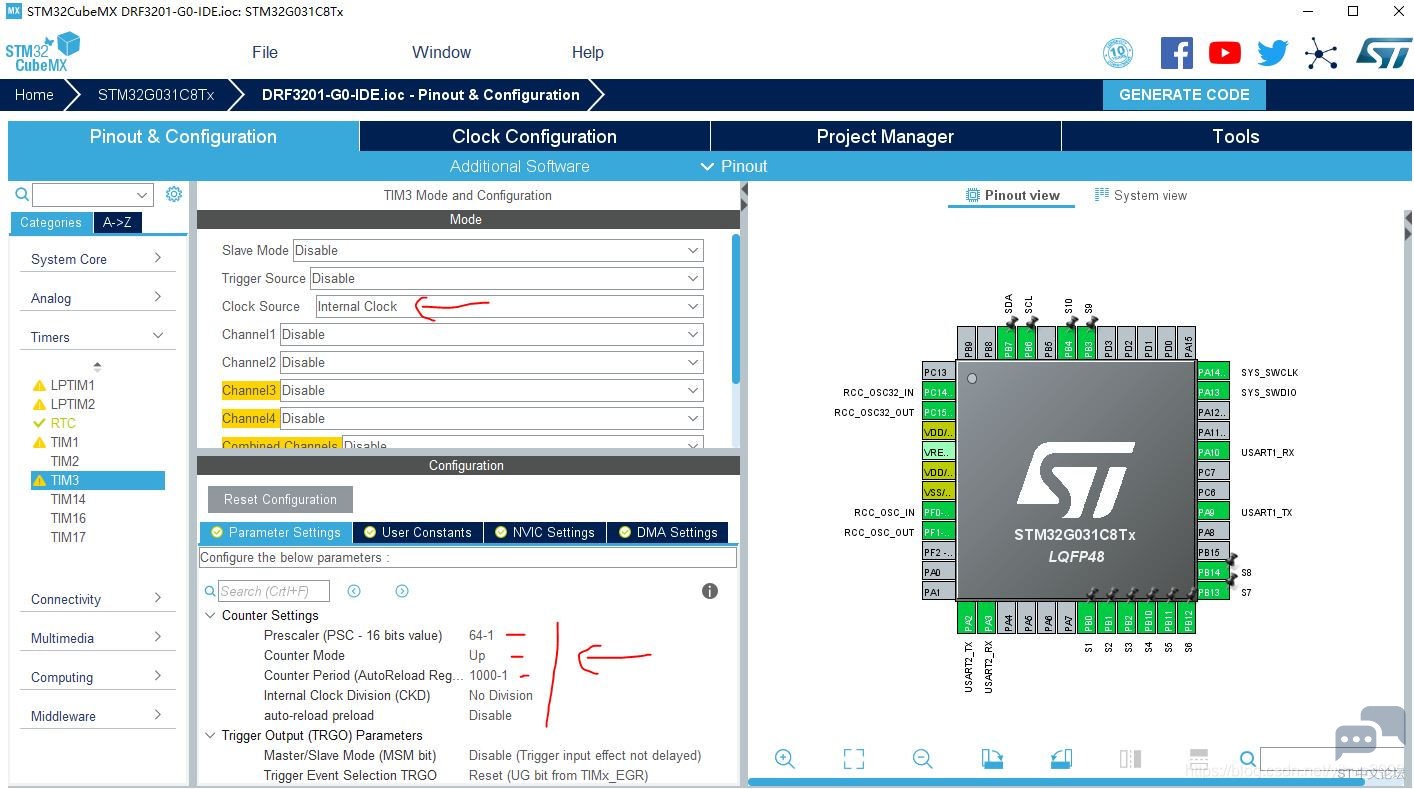Screen dimensions: 1414x789
Task: Rotate the chip clockwise
Action: click(992, 759)
